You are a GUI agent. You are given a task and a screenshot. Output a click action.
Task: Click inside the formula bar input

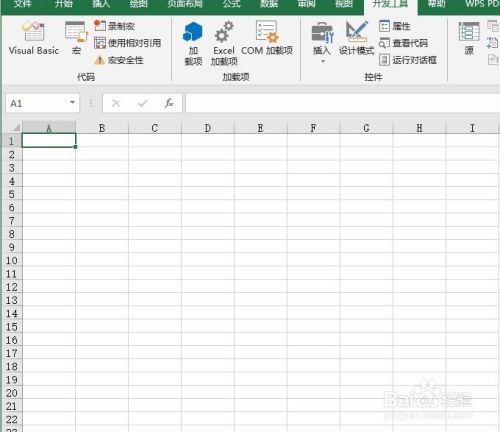tap(343, 103)
